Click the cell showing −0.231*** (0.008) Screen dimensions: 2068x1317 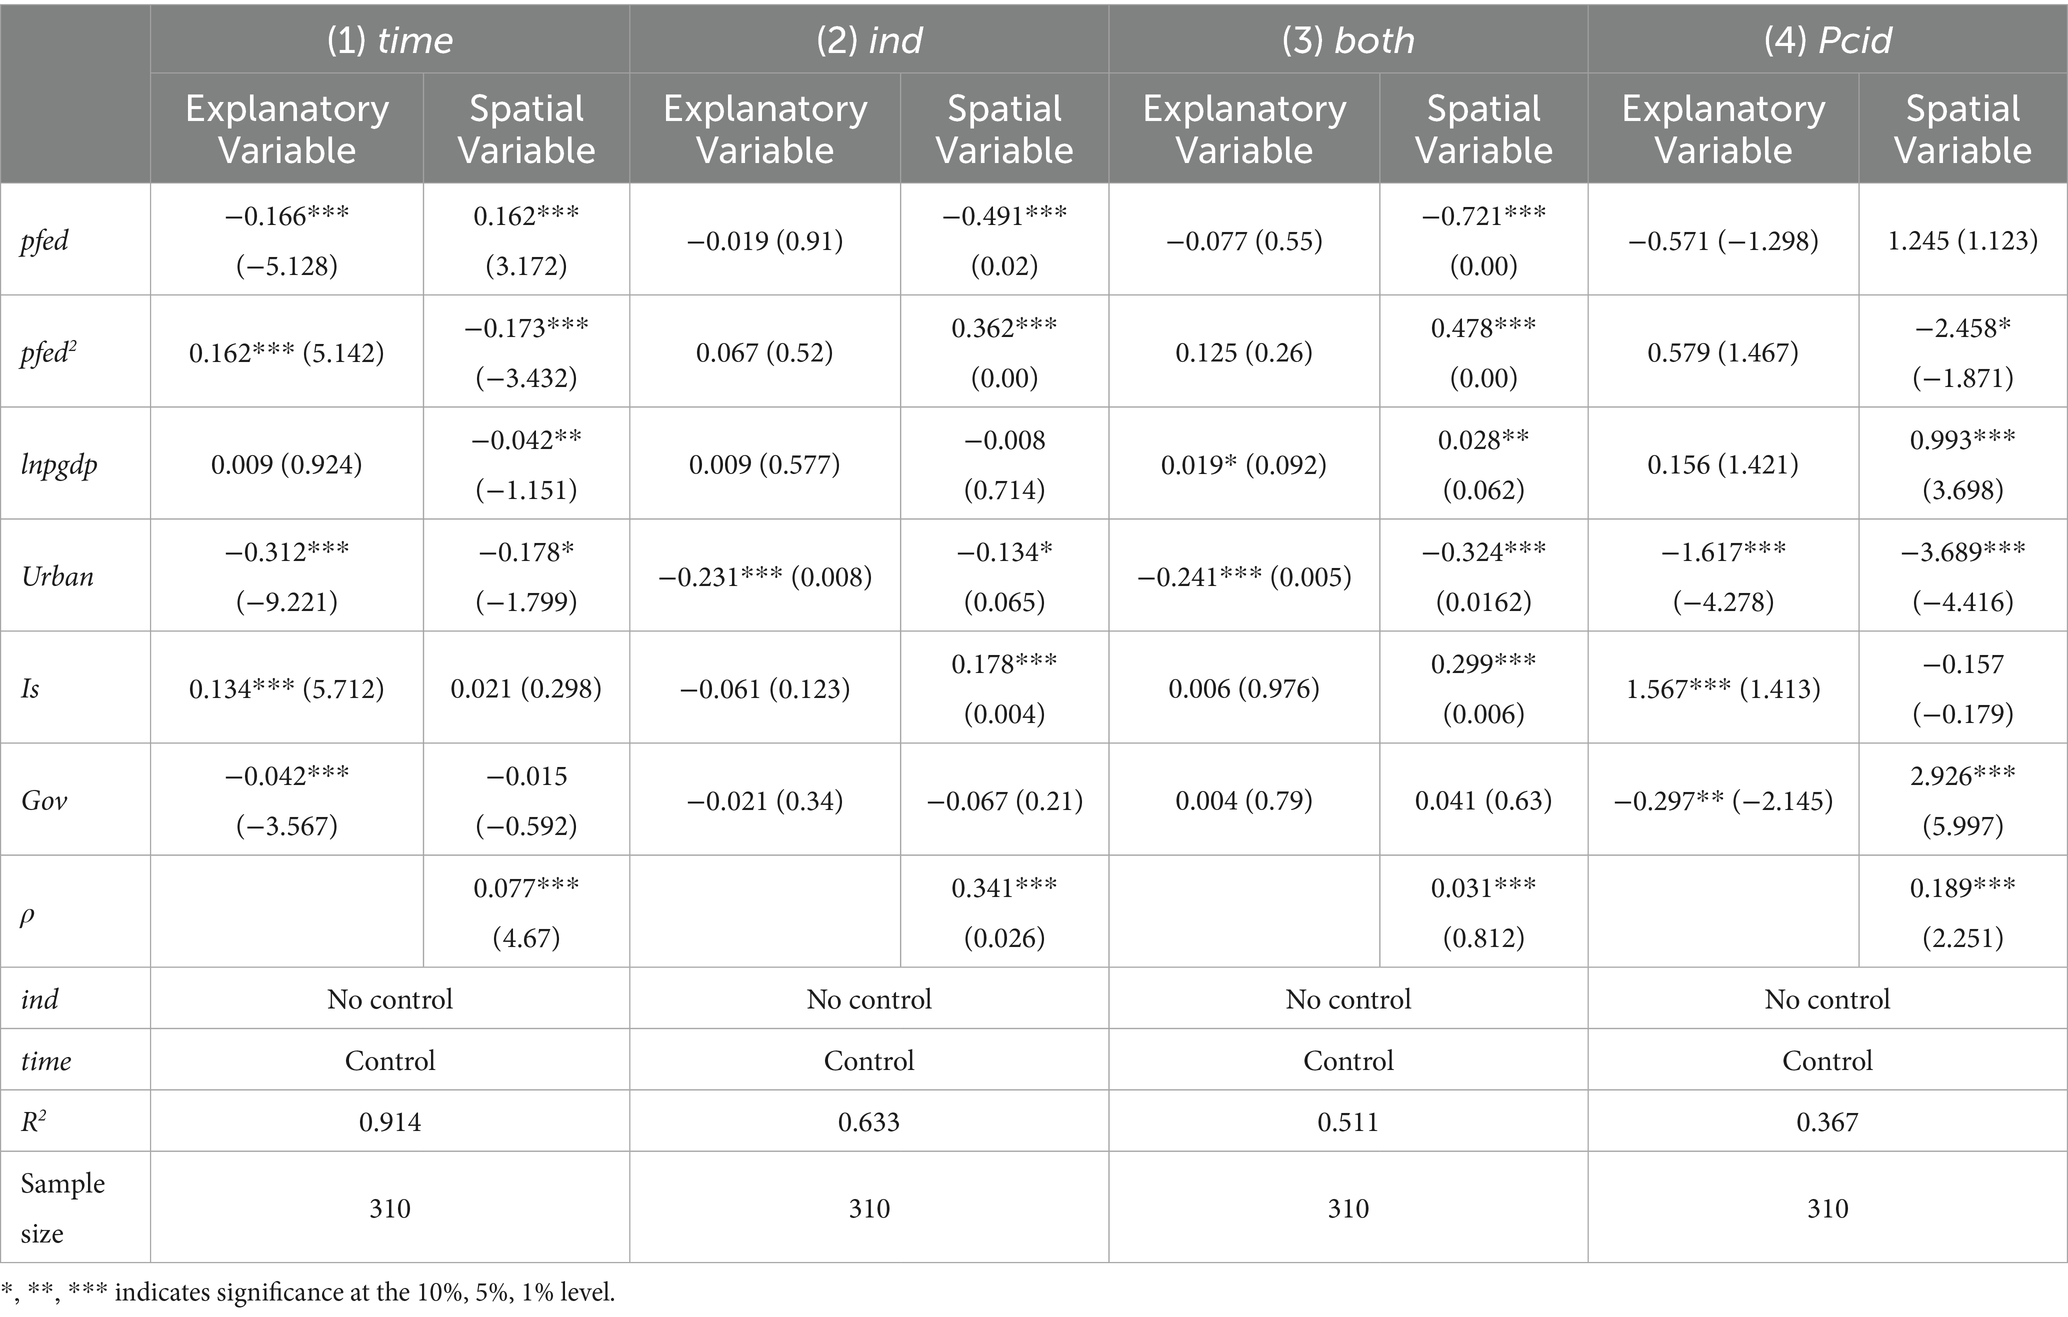(765, 577)
